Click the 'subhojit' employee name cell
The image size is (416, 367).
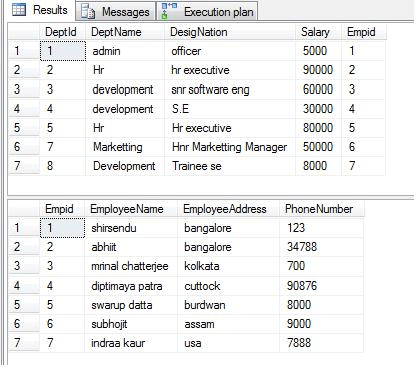pyautogui.click(x=131, y=324)
